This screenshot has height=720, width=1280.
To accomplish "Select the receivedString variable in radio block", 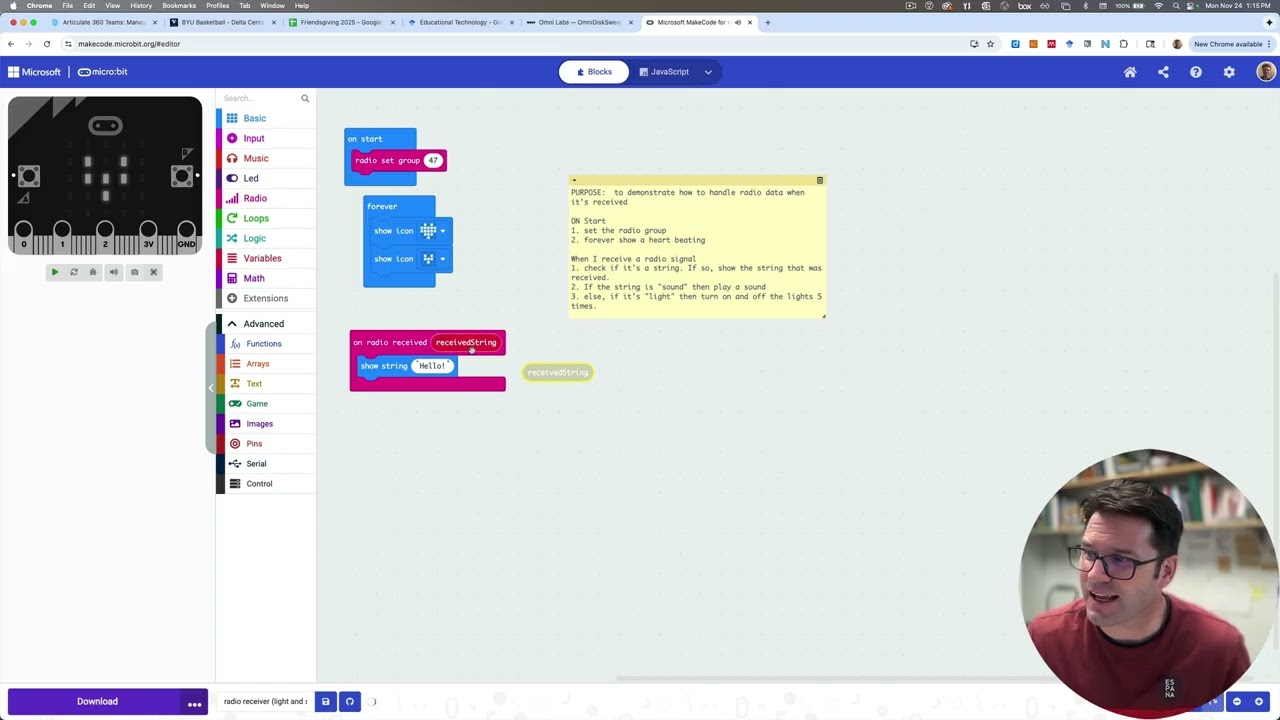I will [466, 342].
